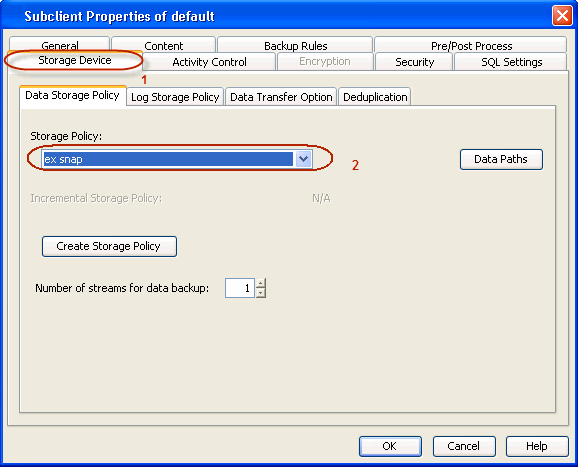Switch to Log Storage Policy sub-tab
This screenshot has width=578, height=467.
pyautogui.click(x=175, y=97)
